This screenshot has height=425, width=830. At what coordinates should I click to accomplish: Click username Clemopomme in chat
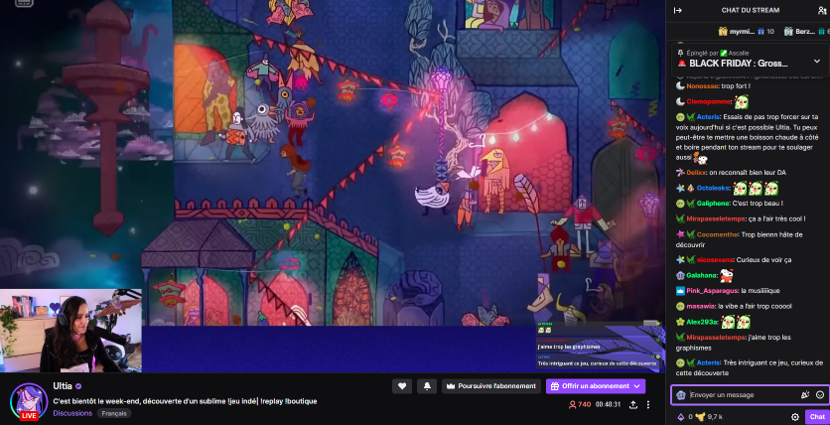[709, 101]
